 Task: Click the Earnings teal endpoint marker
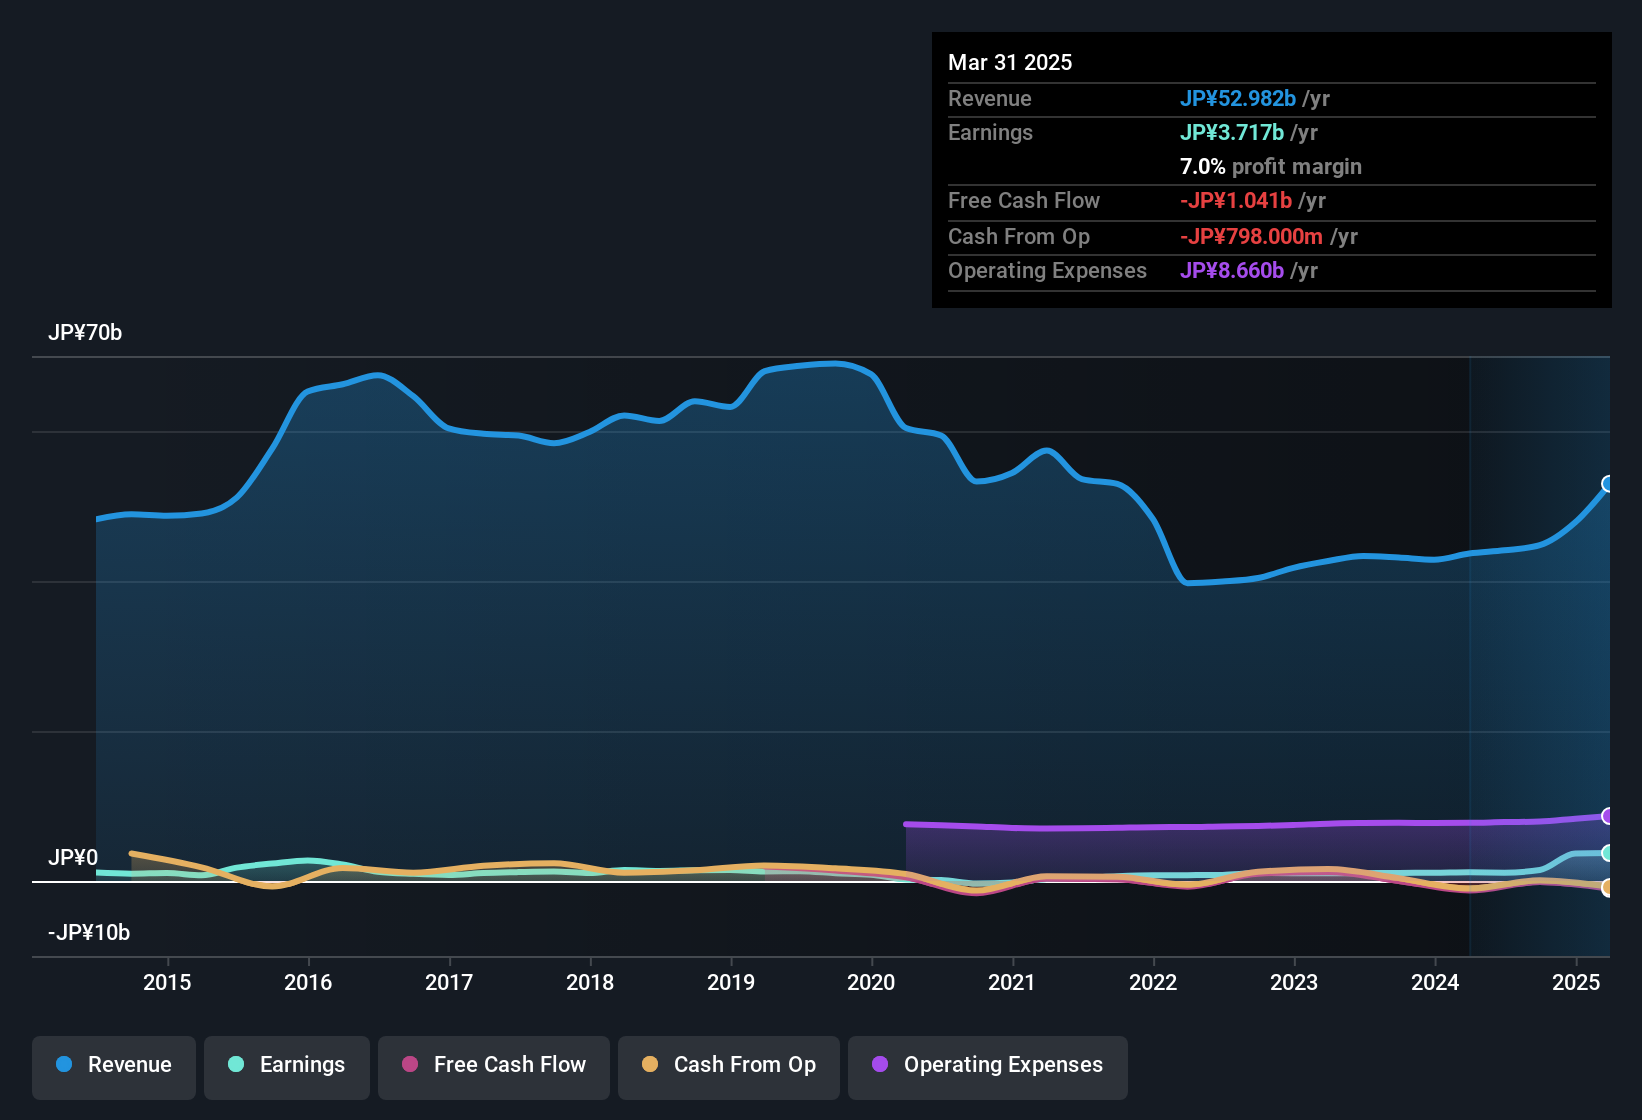click(x=1608, y=853)
